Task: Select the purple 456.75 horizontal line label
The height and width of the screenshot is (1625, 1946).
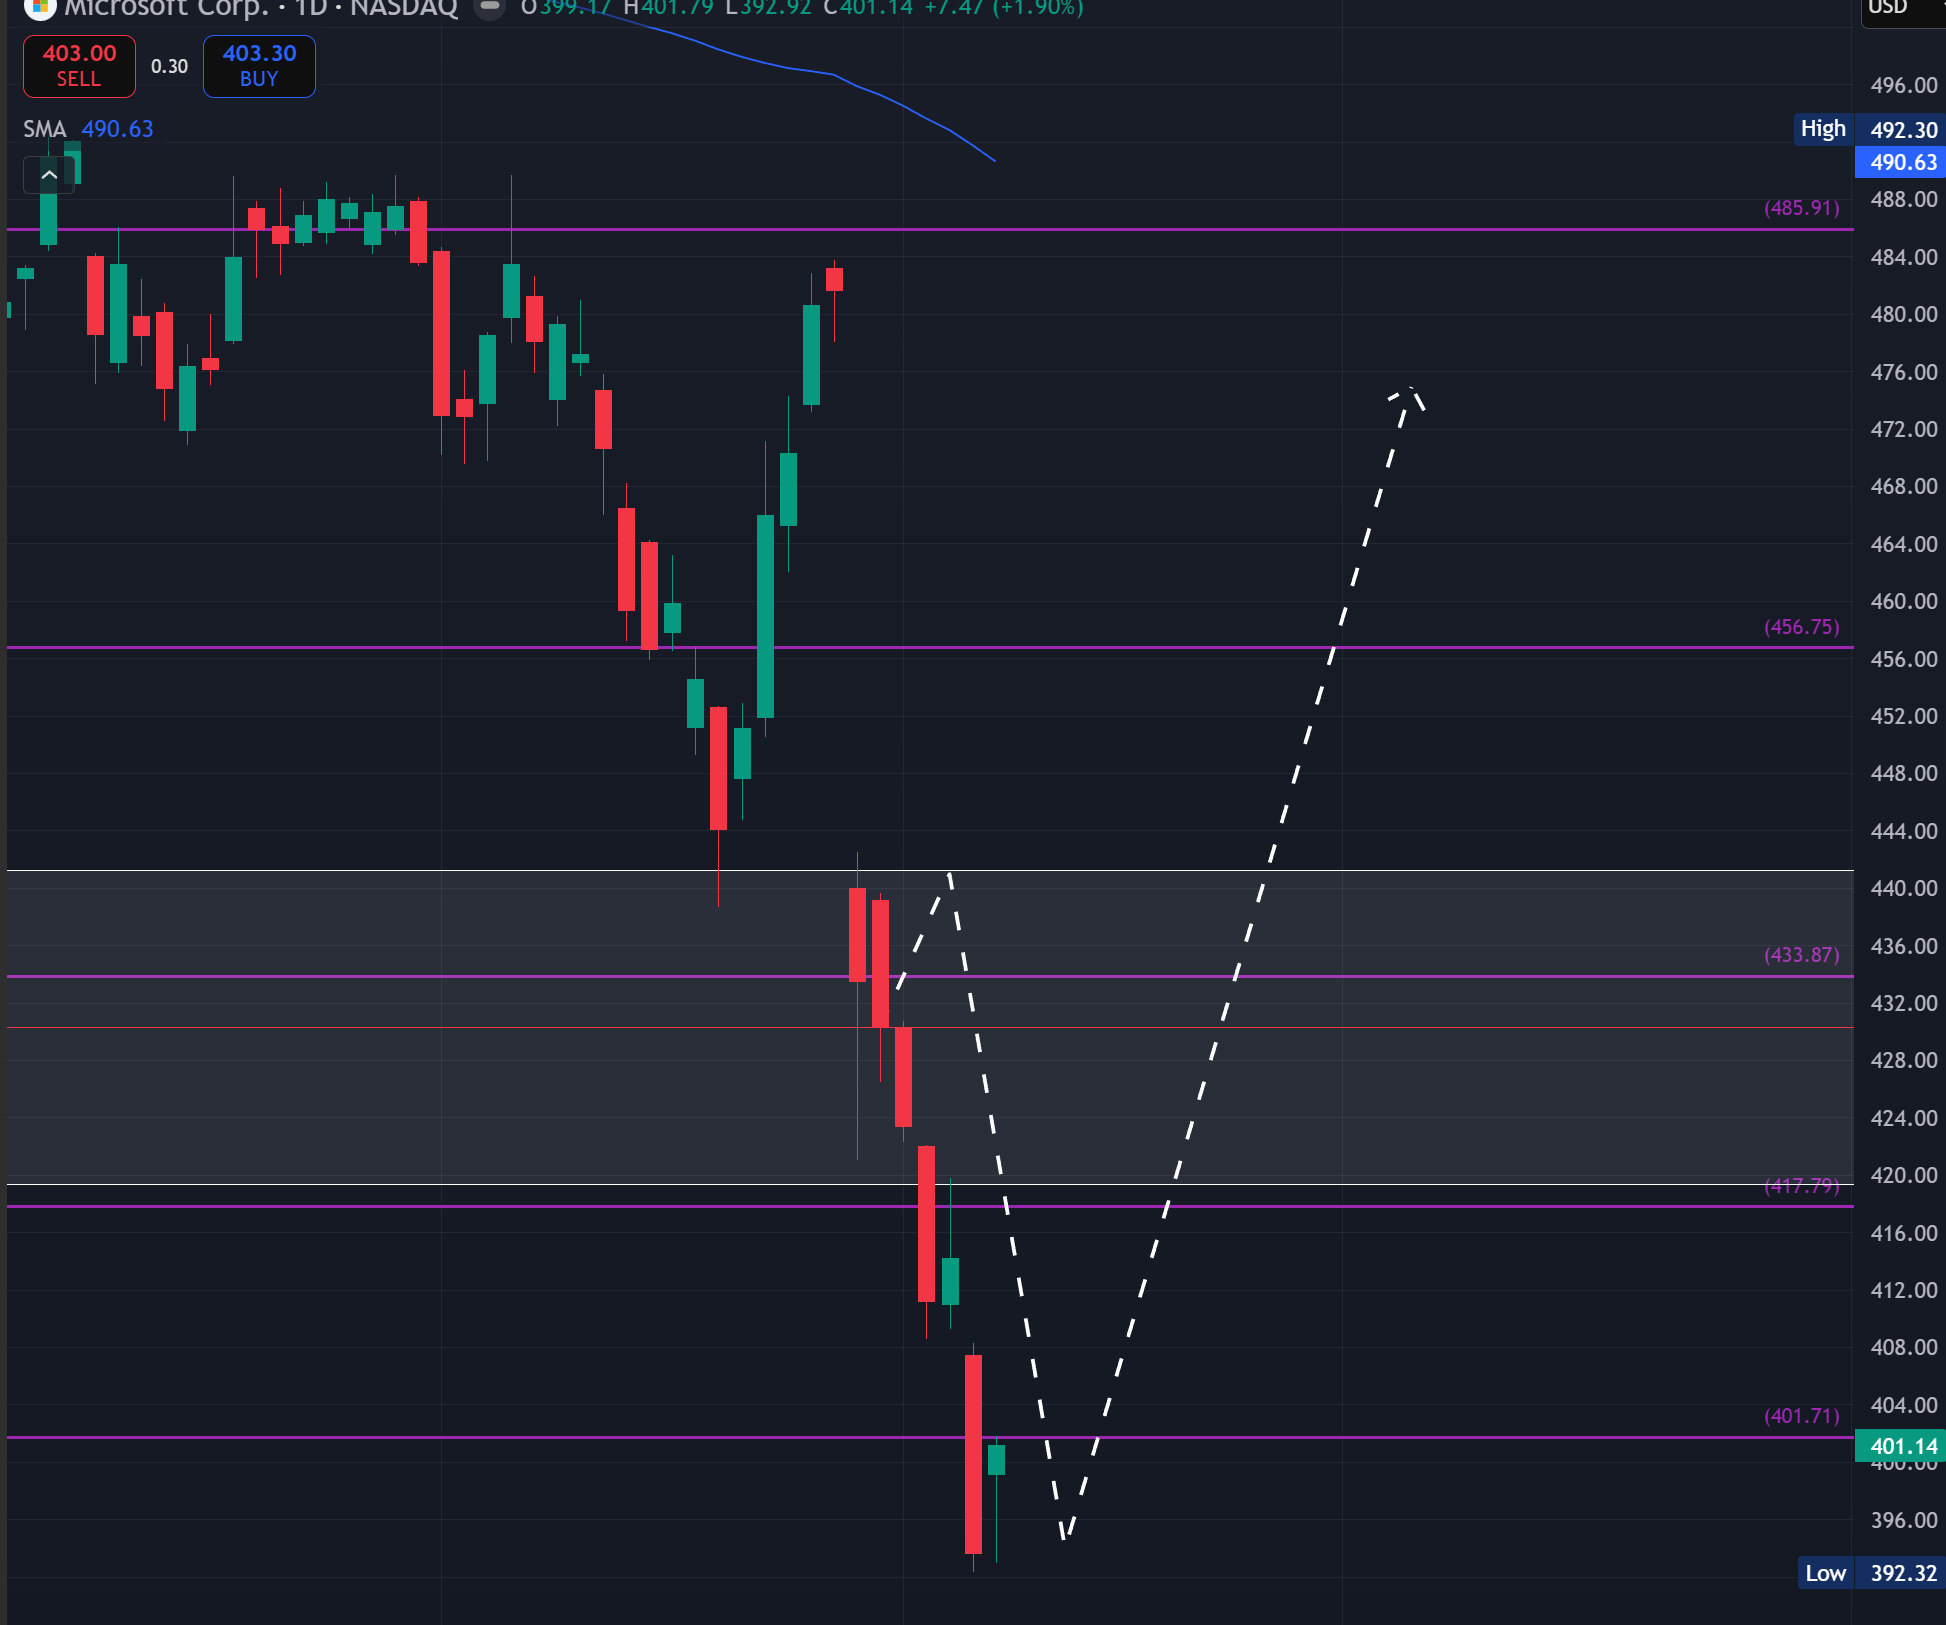Action: pos(1801,627)
